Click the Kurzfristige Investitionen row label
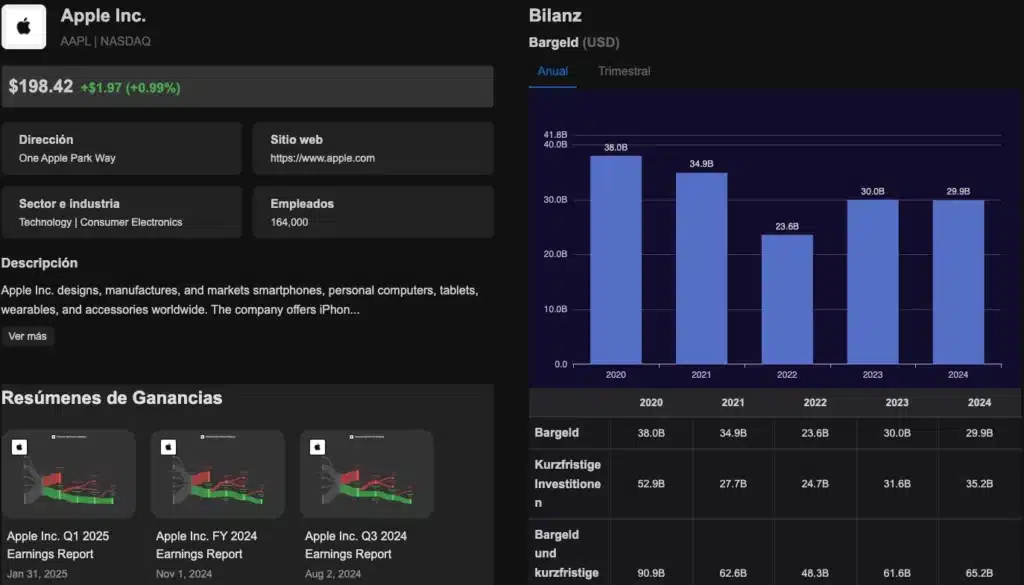Screen dimensions: 1024x585 pos(568,484)
